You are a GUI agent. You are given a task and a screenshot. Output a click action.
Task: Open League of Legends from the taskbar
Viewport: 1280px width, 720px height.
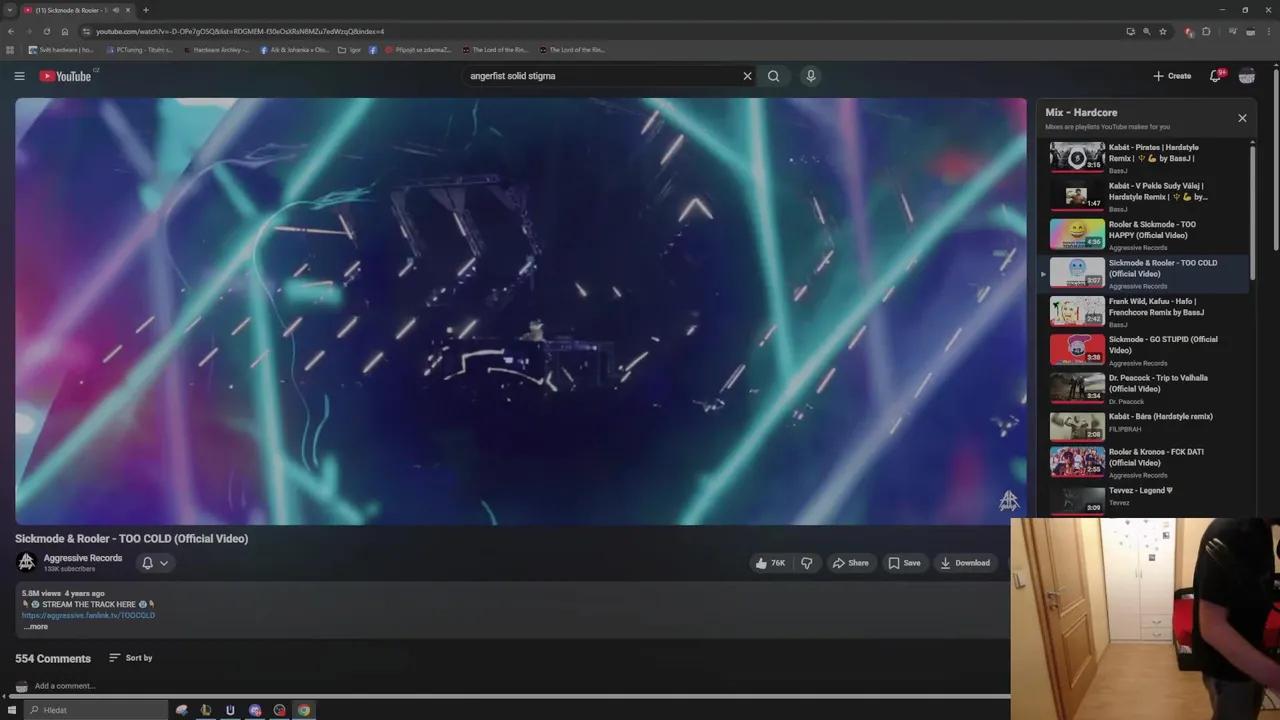tap(205, 710)
